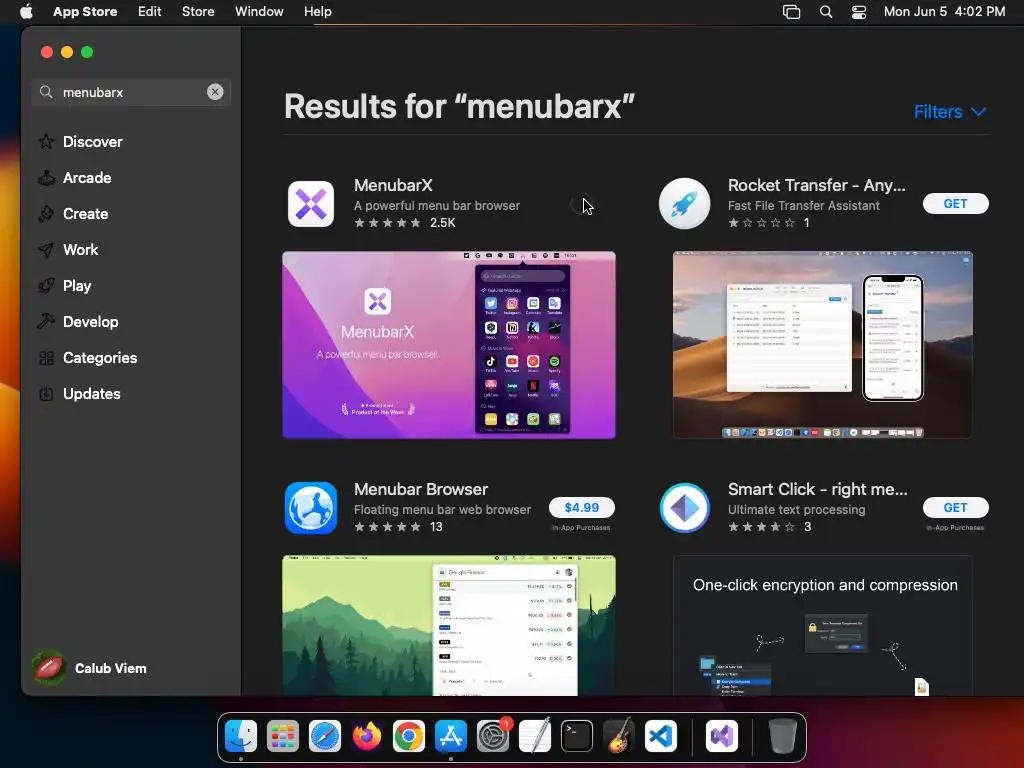Click the date and time in the menu bar
The width and height of the screenshot is (1024, 768).
[x=944, y=11]
